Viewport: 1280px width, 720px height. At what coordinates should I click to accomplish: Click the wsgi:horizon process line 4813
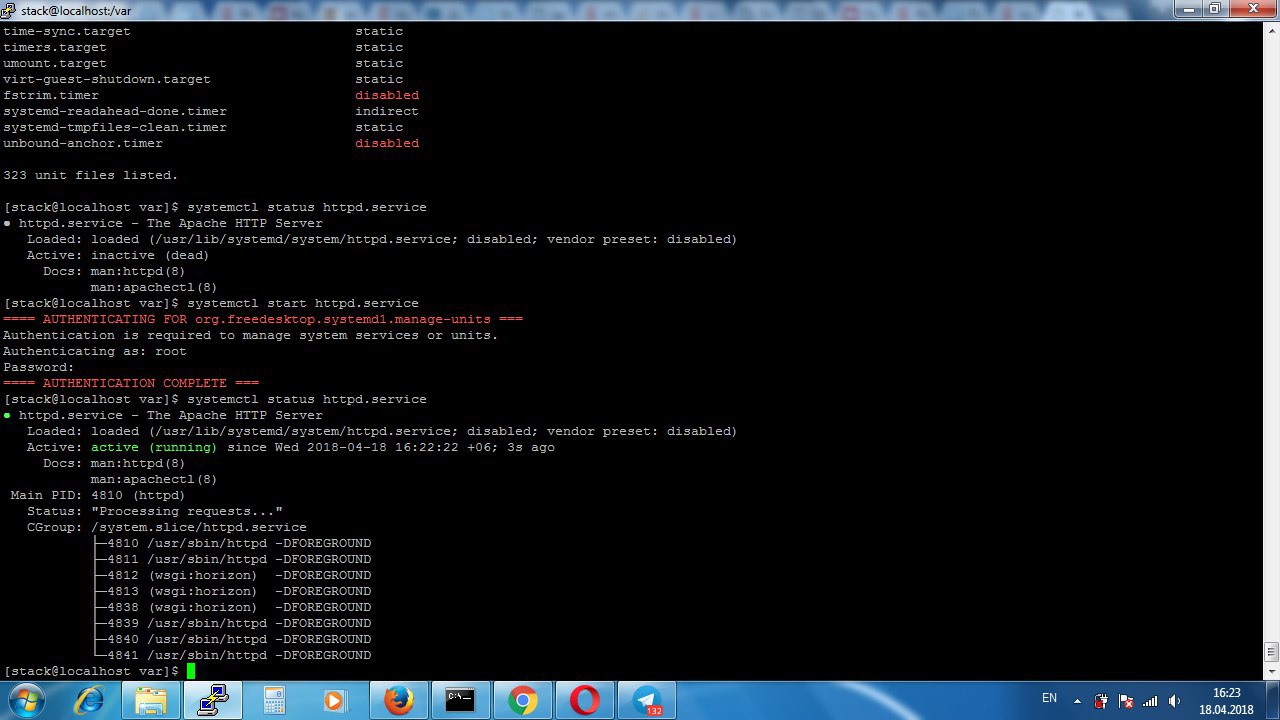pos(232,591)
